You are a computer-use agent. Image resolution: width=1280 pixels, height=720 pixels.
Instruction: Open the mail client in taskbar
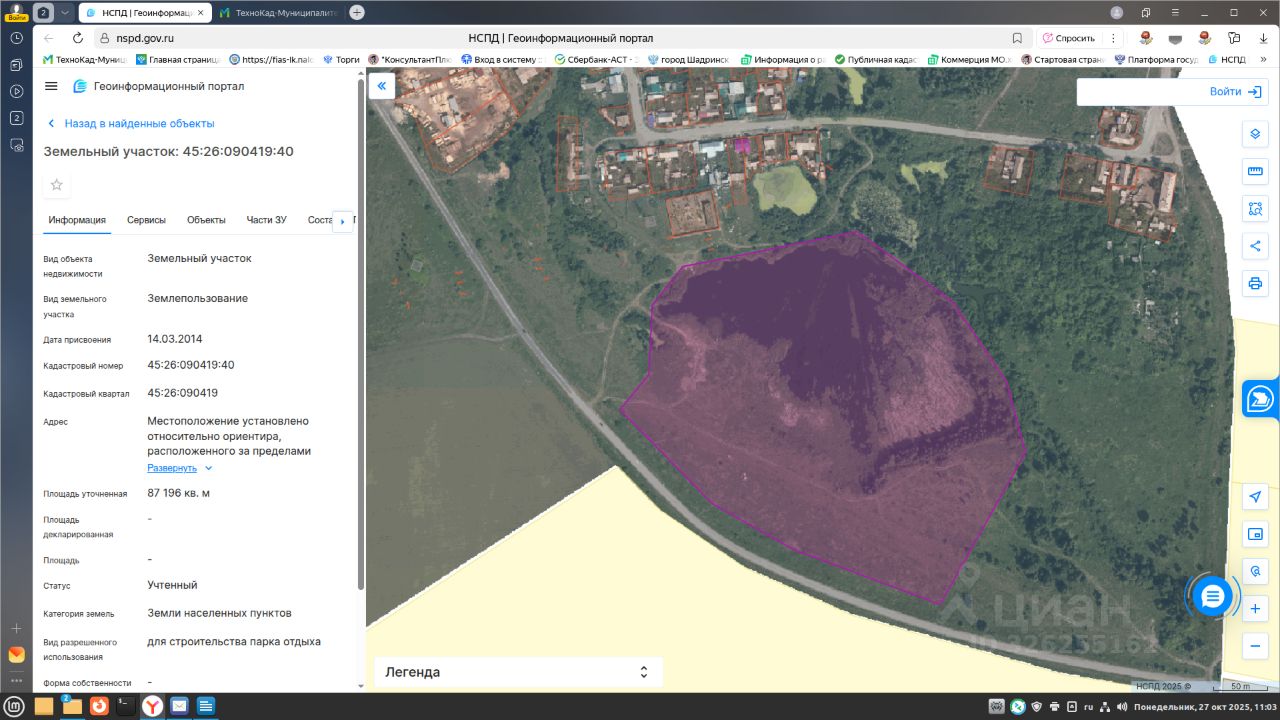pyautogui.click(x=179, y=706)
